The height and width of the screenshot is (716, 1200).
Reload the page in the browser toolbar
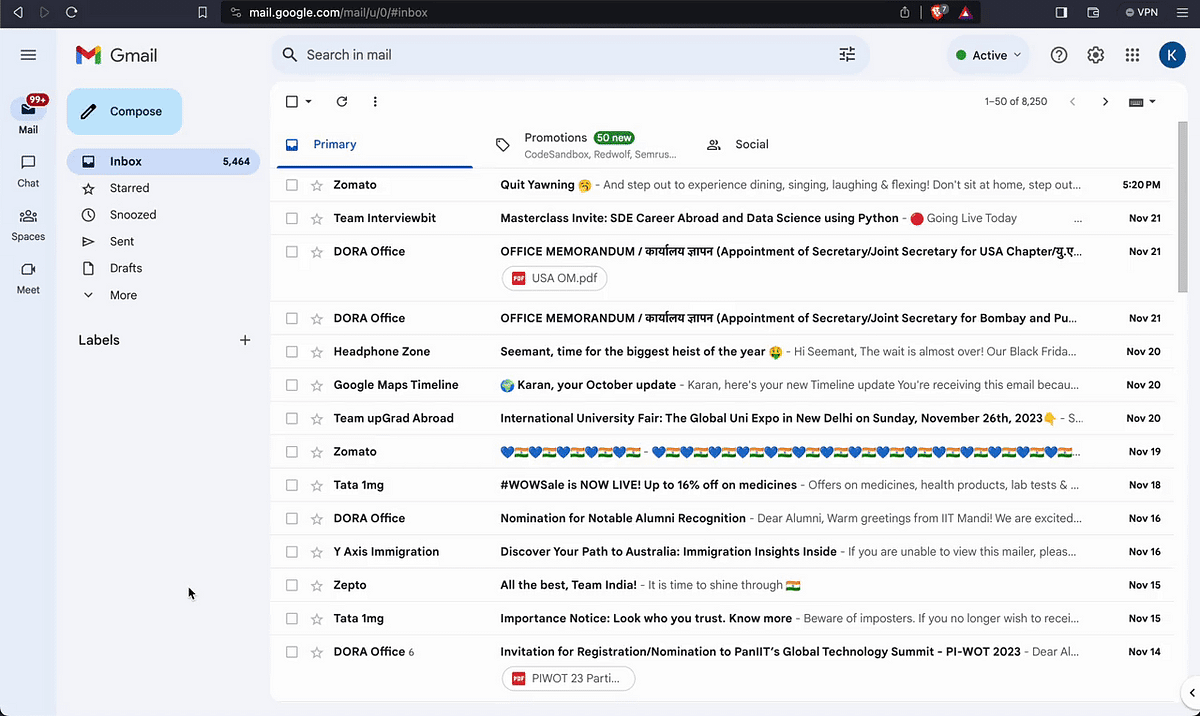pos(71,12)
